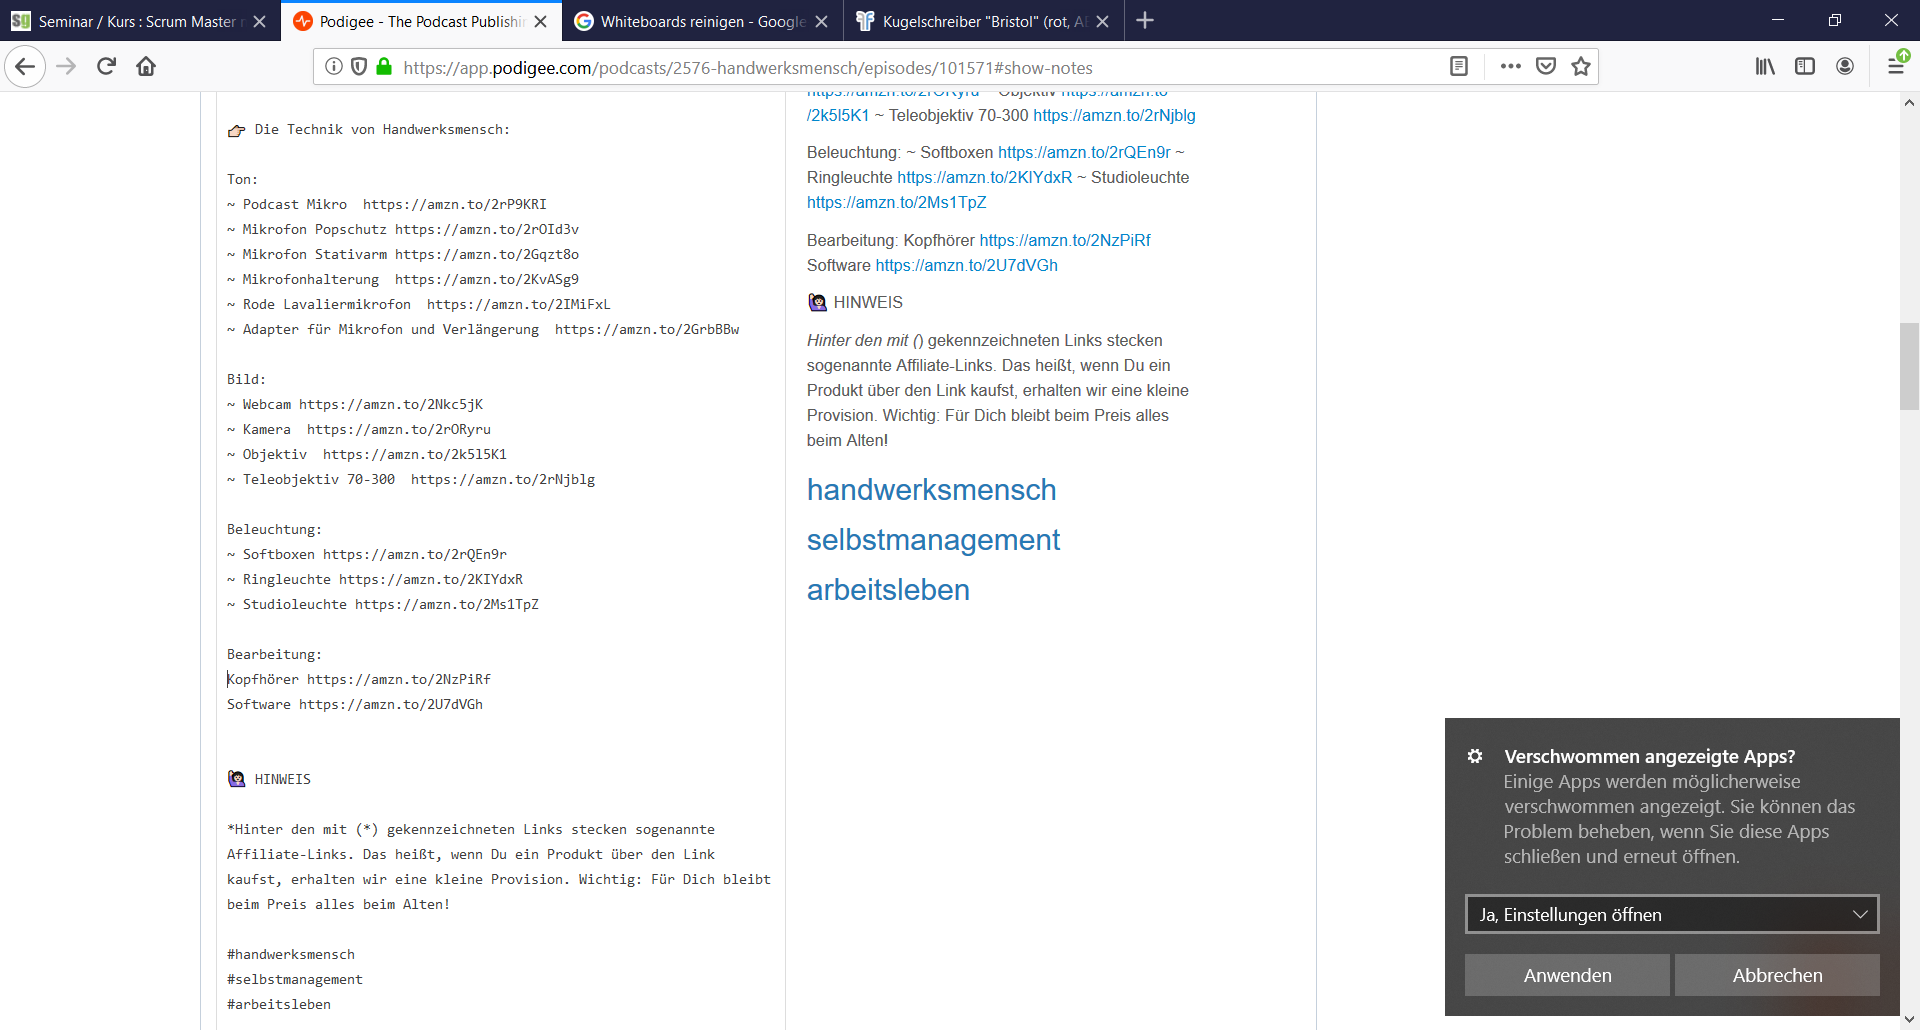Click 'Teleobjektiv 70-300' line in editor
This screenshot has height=1030, width=1920.
pyautogui.click(x=411, y=479)
